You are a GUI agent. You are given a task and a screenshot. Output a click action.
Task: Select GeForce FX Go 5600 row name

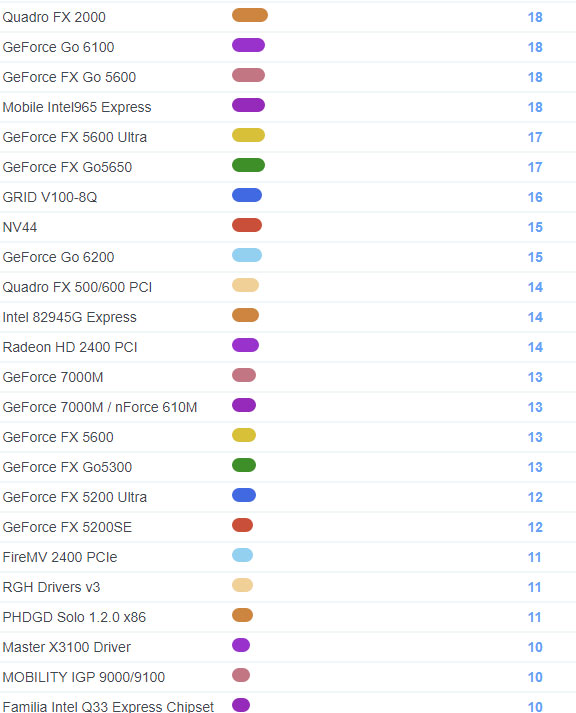(69, 77)
